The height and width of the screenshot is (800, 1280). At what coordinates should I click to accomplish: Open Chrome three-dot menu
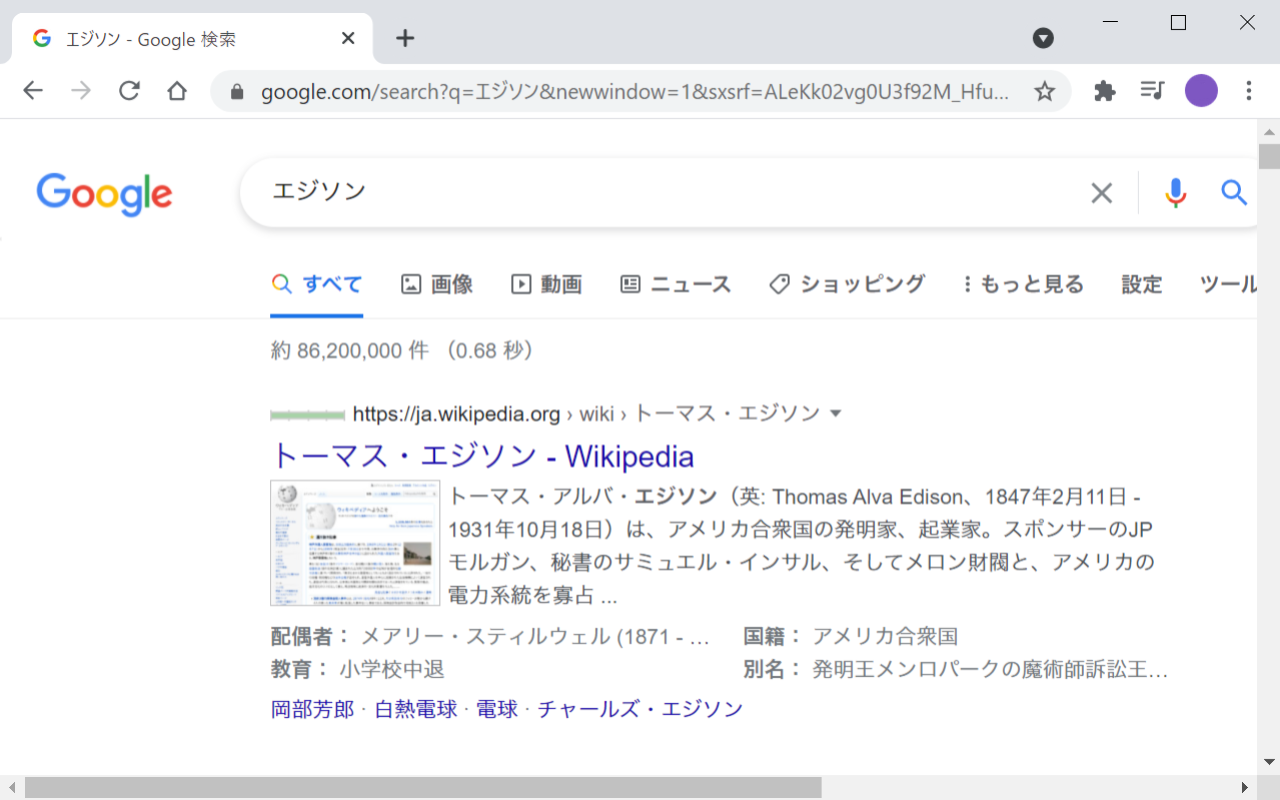1248,91
